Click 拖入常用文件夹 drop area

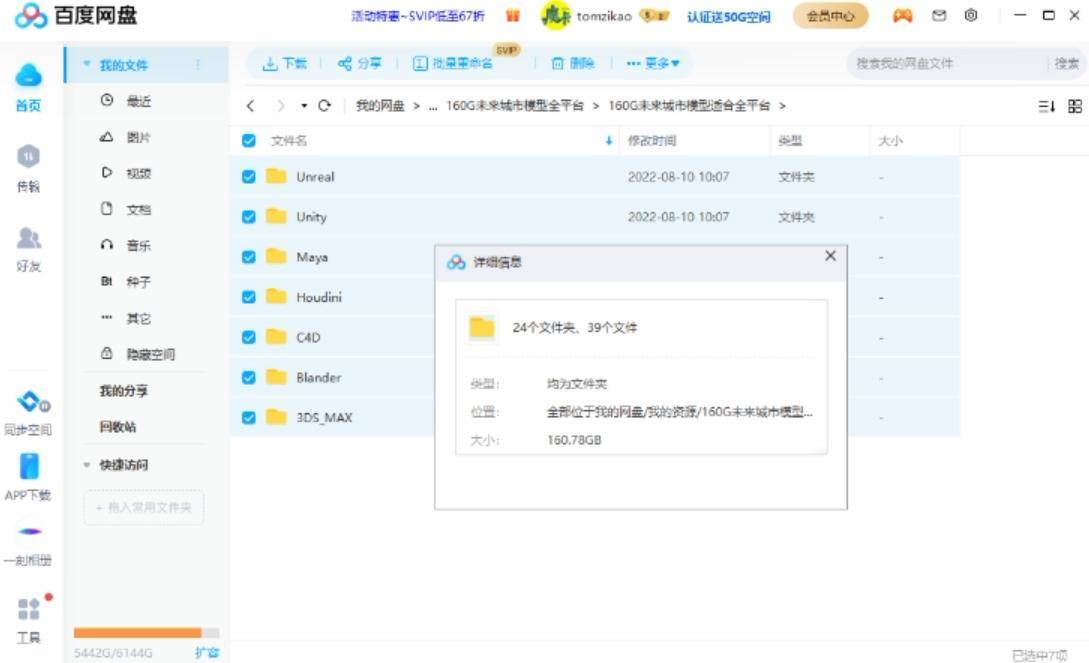point(144,507)
